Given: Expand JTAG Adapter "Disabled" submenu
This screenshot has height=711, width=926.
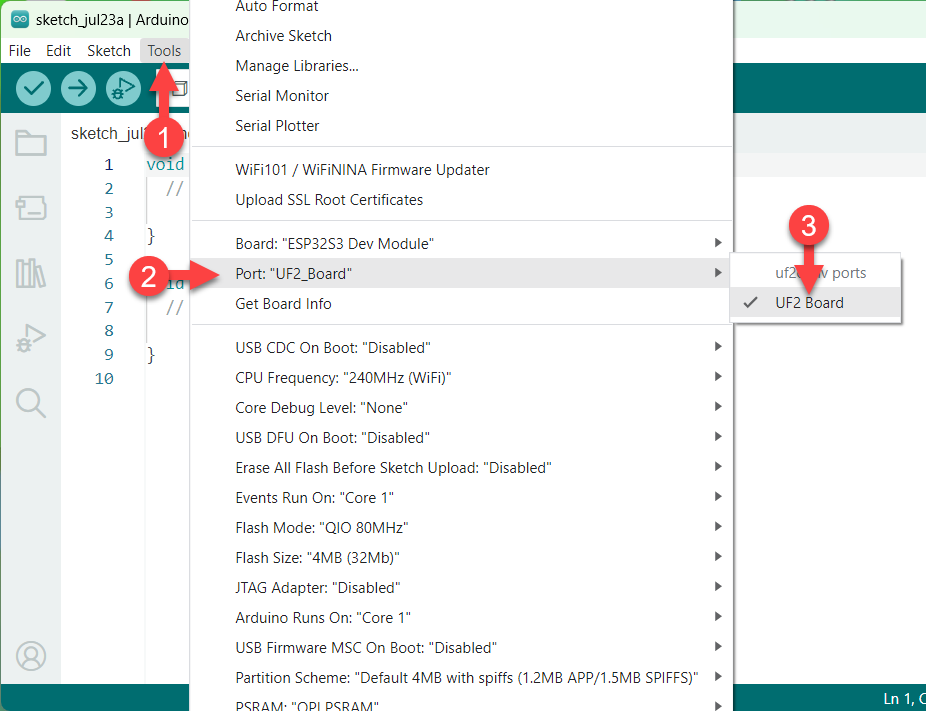Looking at the screenshot, I should 462,588.
